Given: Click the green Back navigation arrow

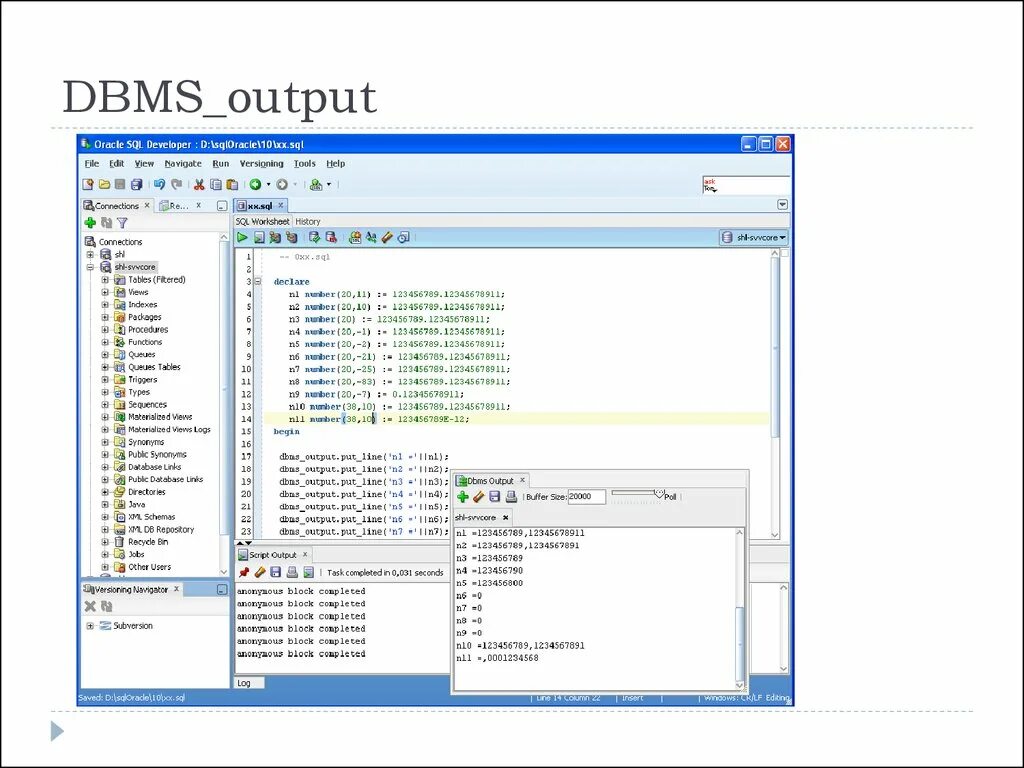Looking at the screenshot, I should pos(255,185).
